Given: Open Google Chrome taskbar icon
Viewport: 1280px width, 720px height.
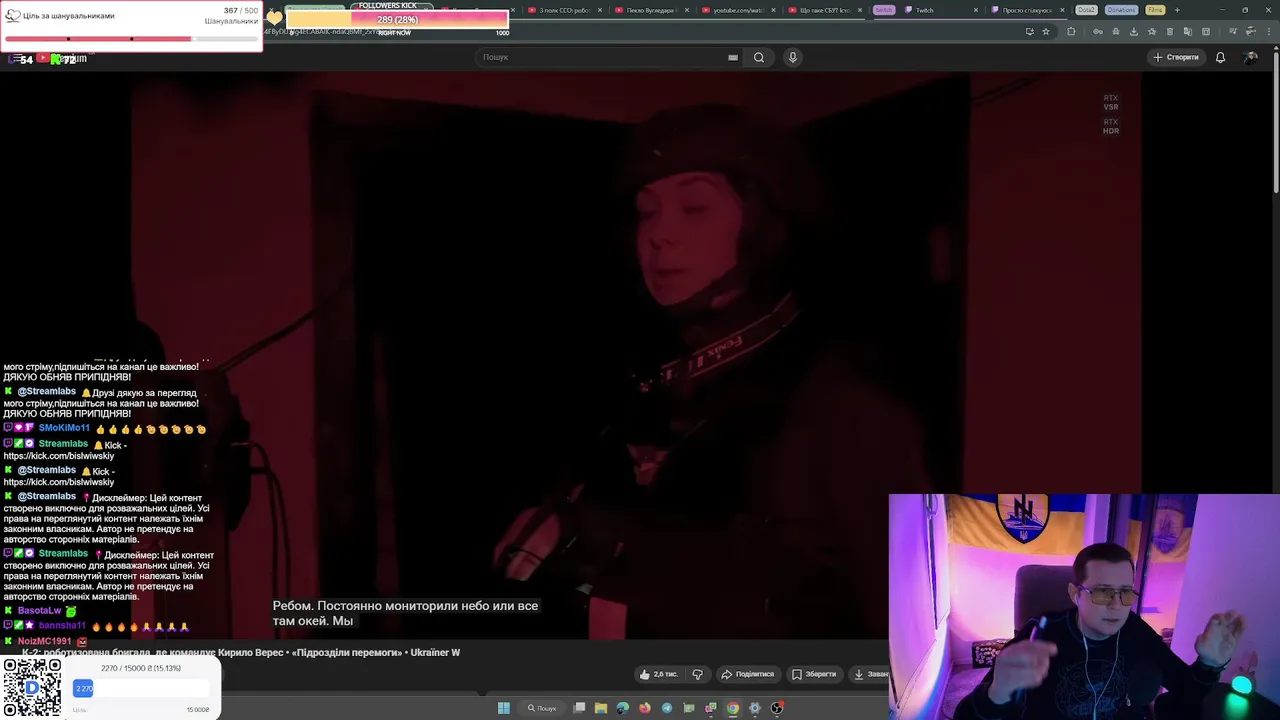Looking at the screenshot, I should (x=733, y=708).
